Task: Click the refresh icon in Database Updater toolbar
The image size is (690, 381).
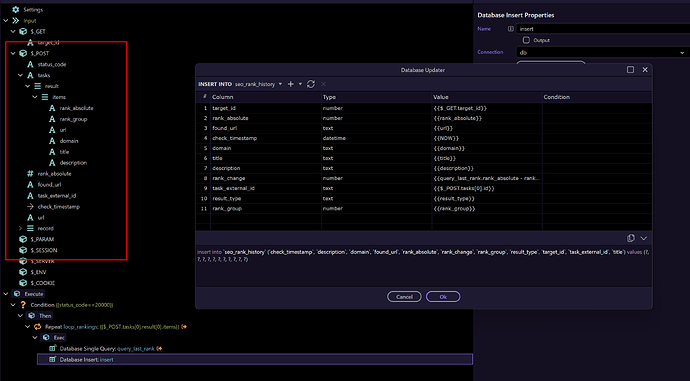Action: tap(311, 84)
